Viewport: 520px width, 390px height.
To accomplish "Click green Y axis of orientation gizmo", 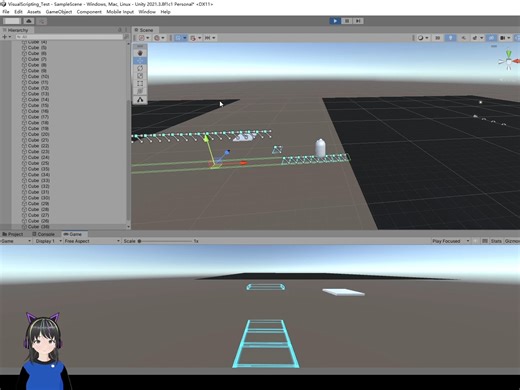I will pos(508,54).
